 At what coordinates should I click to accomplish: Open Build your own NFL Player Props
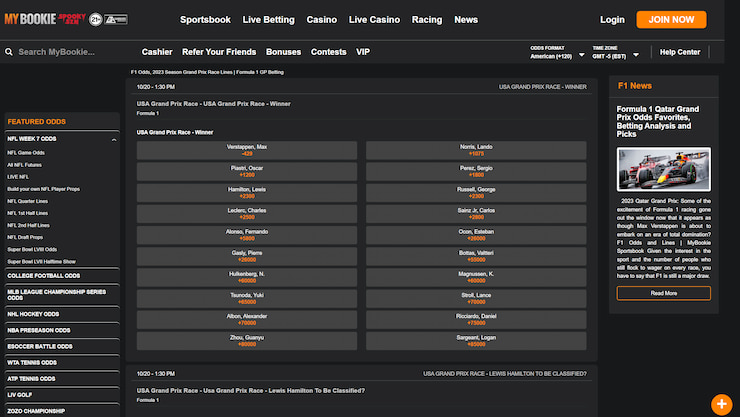pos(43,189)
